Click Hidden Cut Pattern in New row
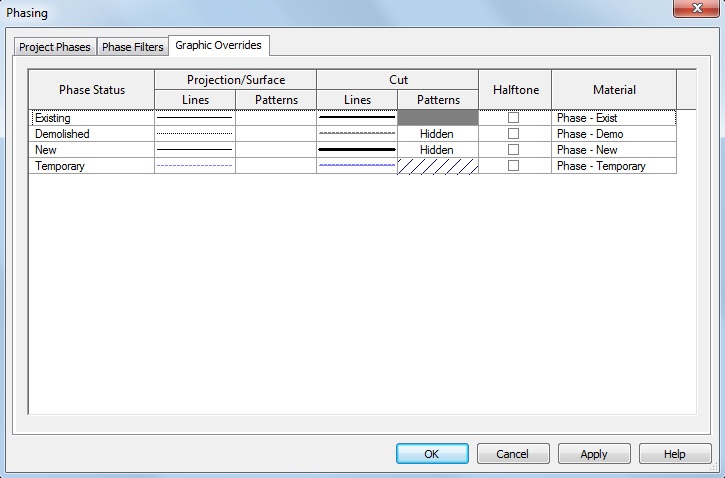Image resolution: width=725 pixels, height=478 pixels. pos(438,150)
